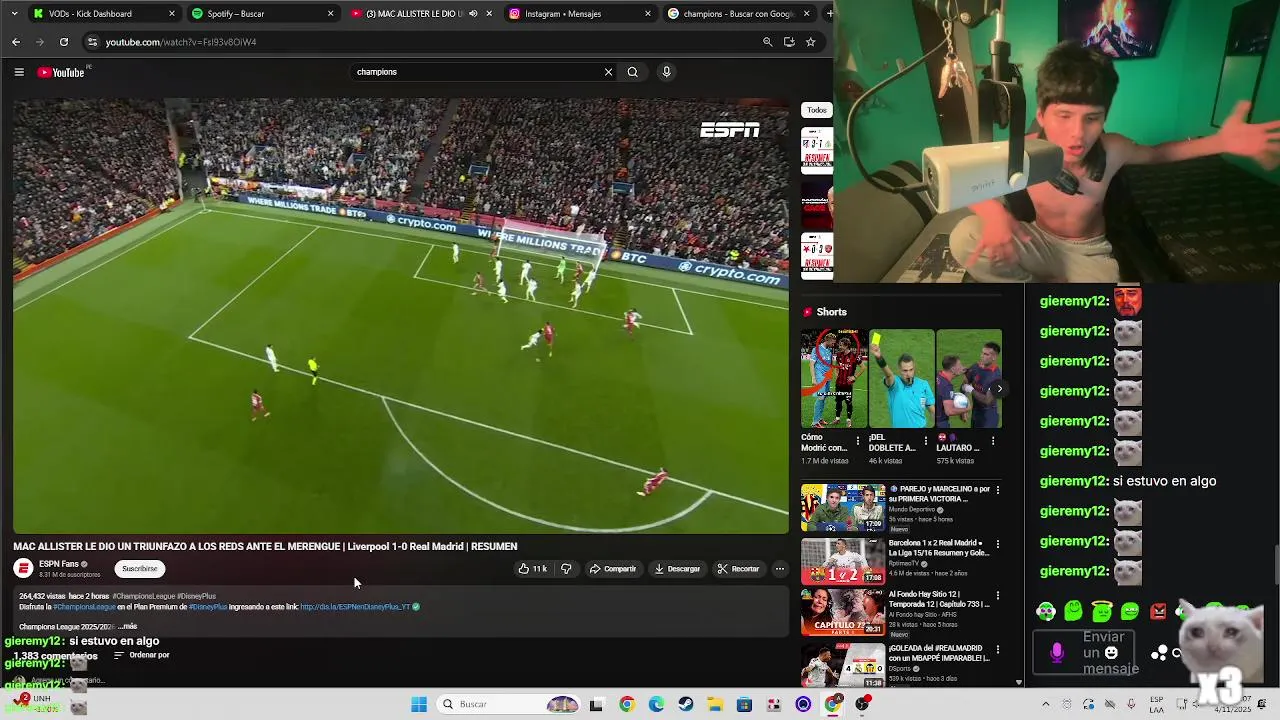The height and width of the screenshot is (720, 1280).
Task: Open the ESPN Fans channel avatar
Action: point(23,568)
